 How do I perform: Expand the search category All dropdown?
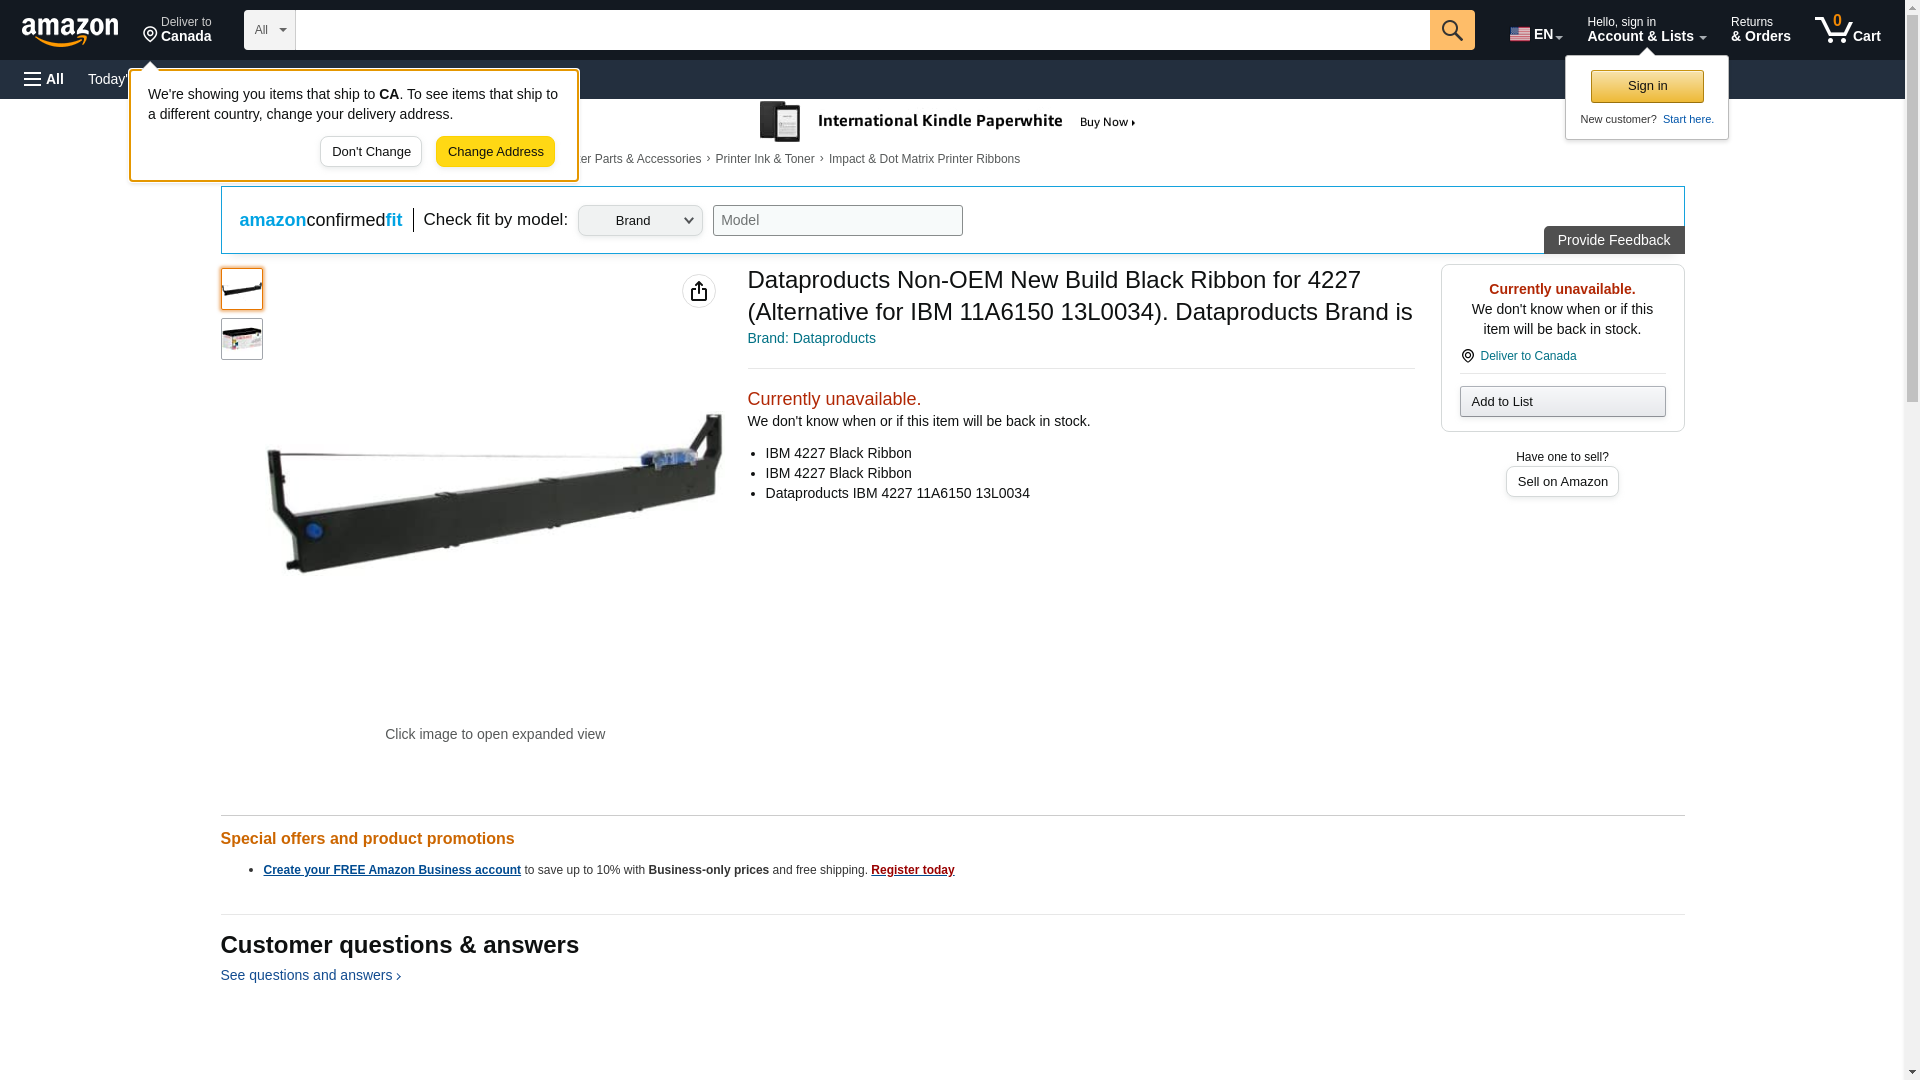tap(270, 30)
